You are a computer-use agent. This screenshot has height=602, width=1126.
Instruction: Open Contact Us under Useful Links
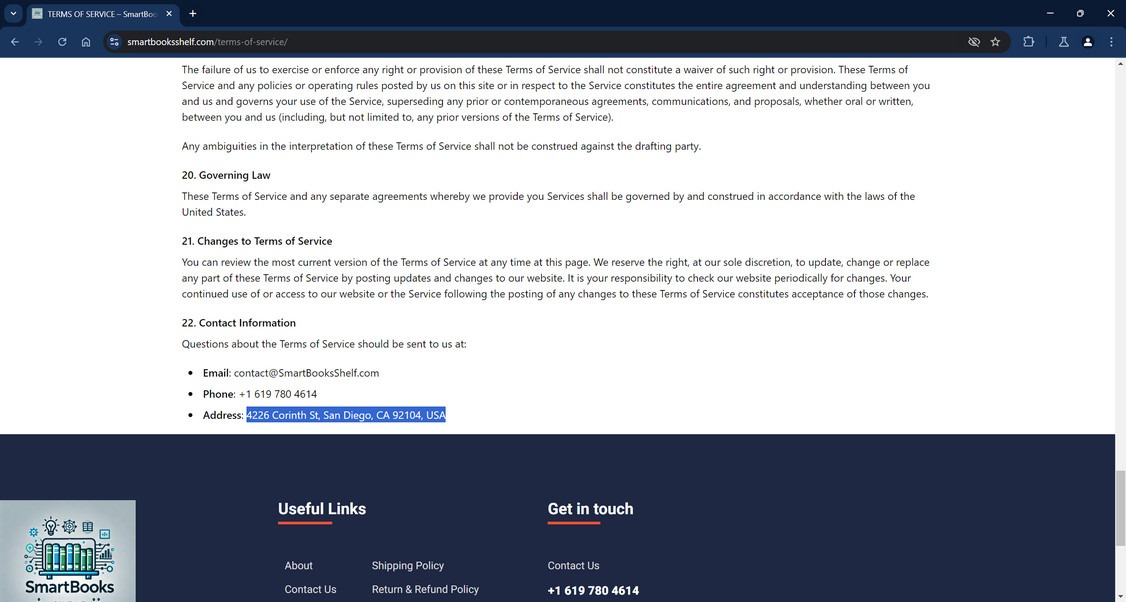point(310,589)
